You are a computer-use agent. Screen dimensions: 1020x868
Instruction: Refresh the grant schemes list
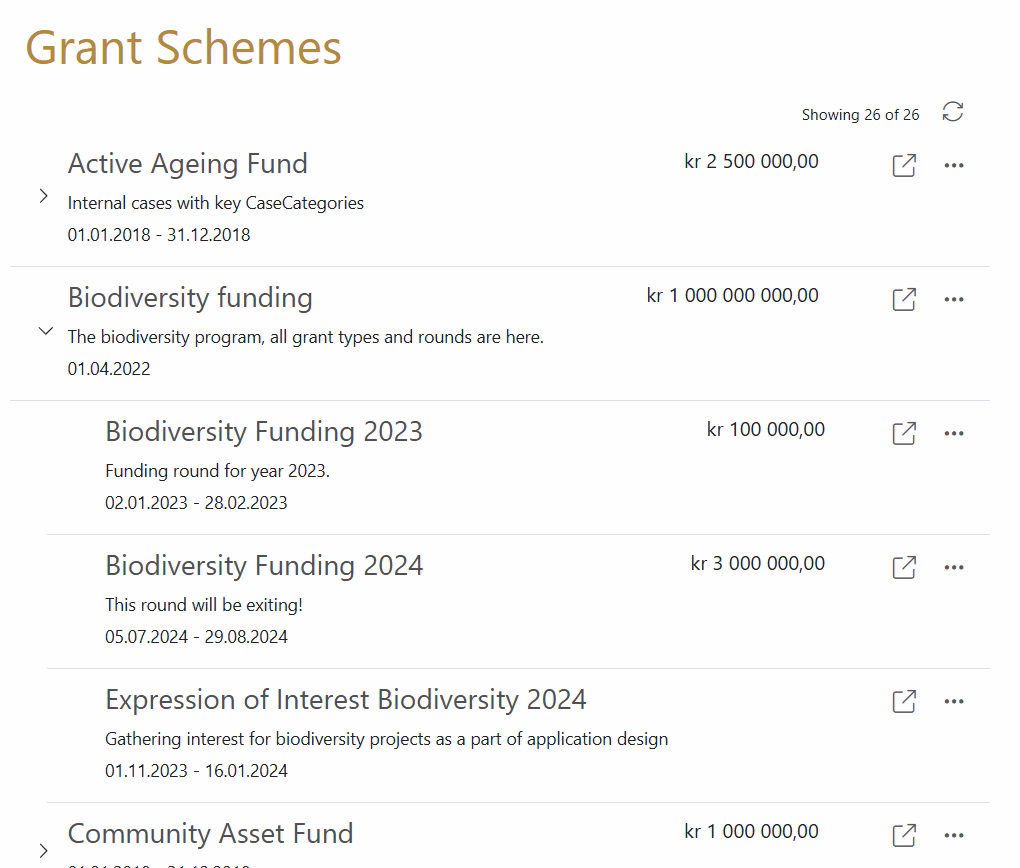click(953, 112)
